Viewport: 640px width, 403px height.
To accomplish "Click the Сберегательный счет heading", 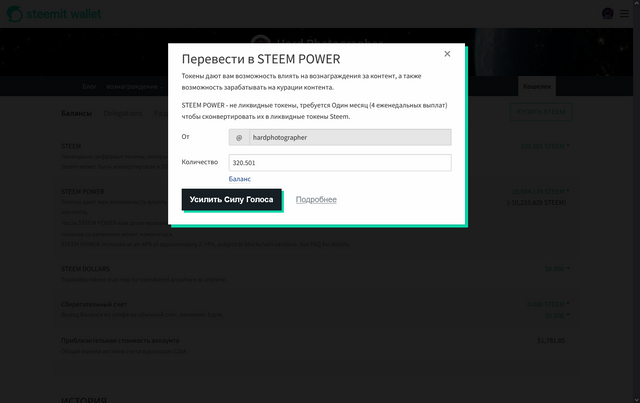I will (x=94, y=304).
